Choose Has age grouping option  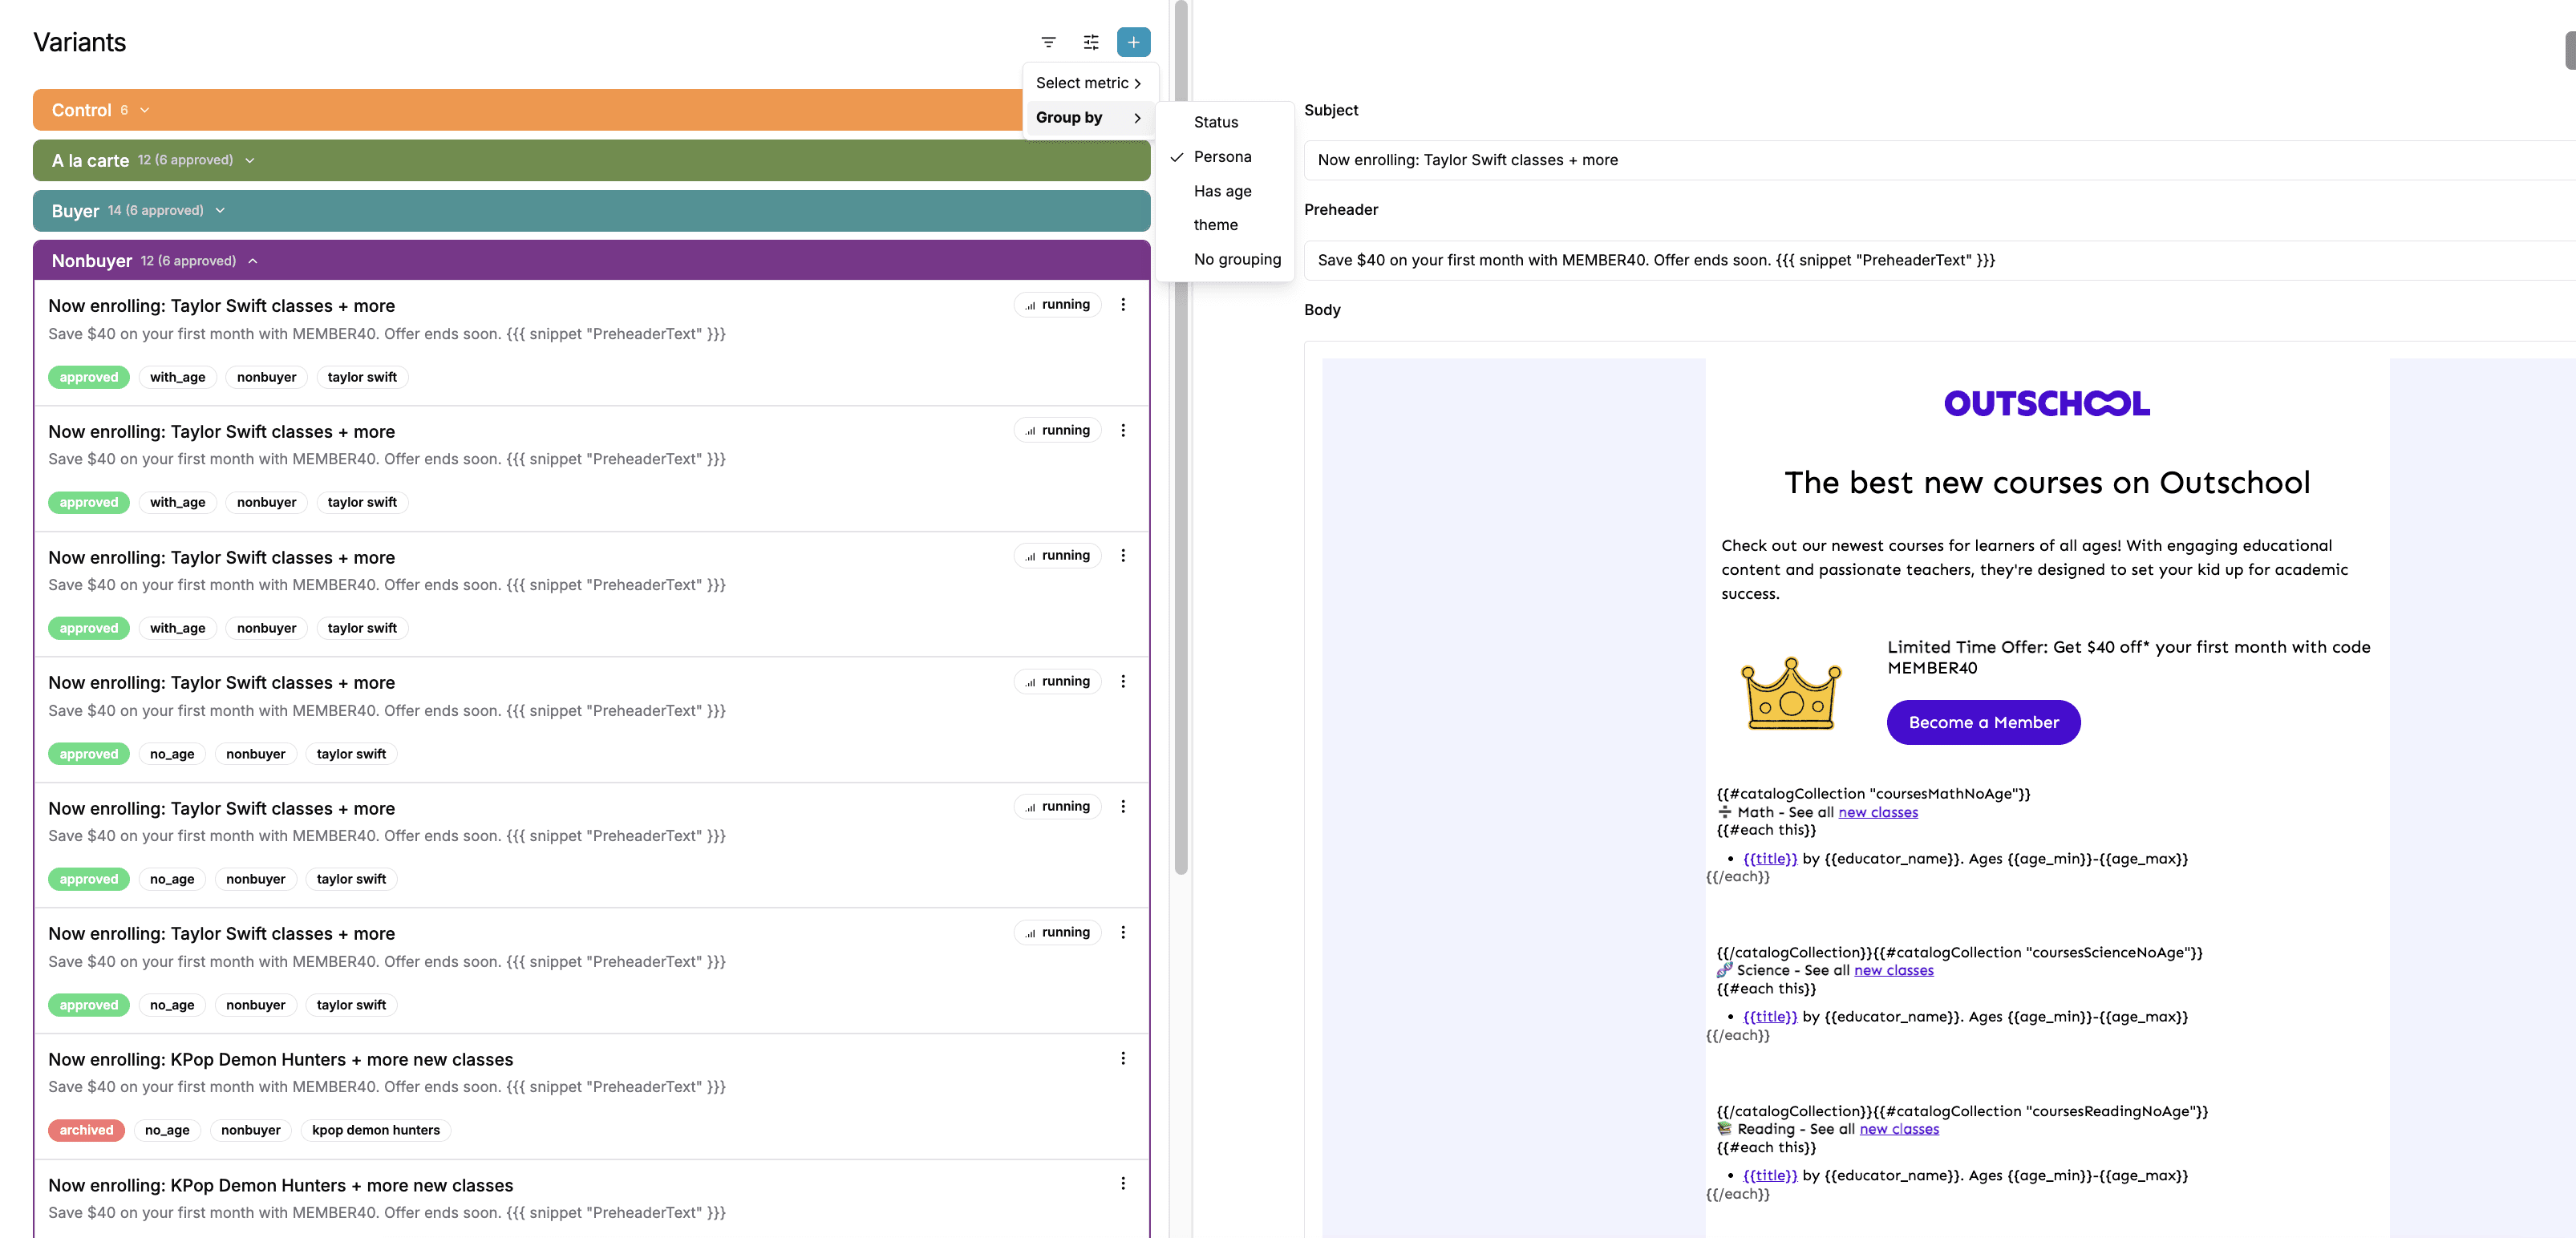pyautogui.click(x=1222, y=191)
